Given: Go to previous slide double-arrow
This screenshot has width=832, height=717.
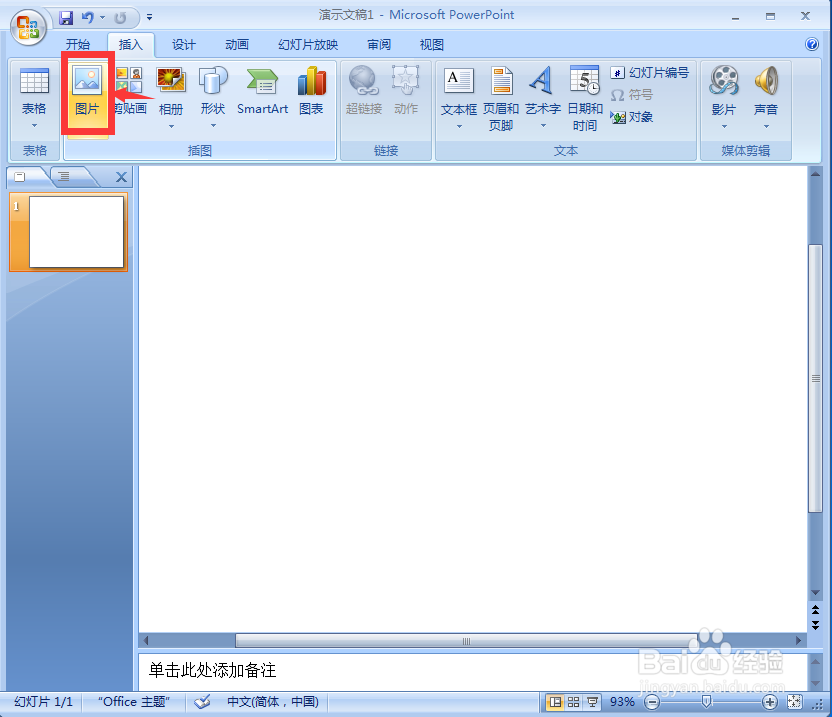Looking at the screenshot, I should click(x=816, y=610).
